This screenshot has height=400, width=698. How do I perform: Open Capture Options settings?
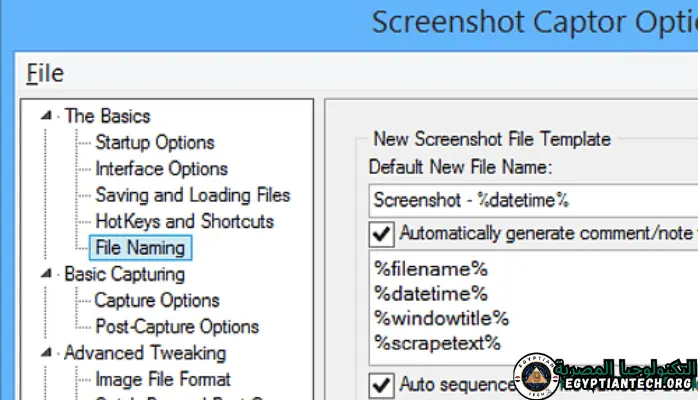(156, 300)
